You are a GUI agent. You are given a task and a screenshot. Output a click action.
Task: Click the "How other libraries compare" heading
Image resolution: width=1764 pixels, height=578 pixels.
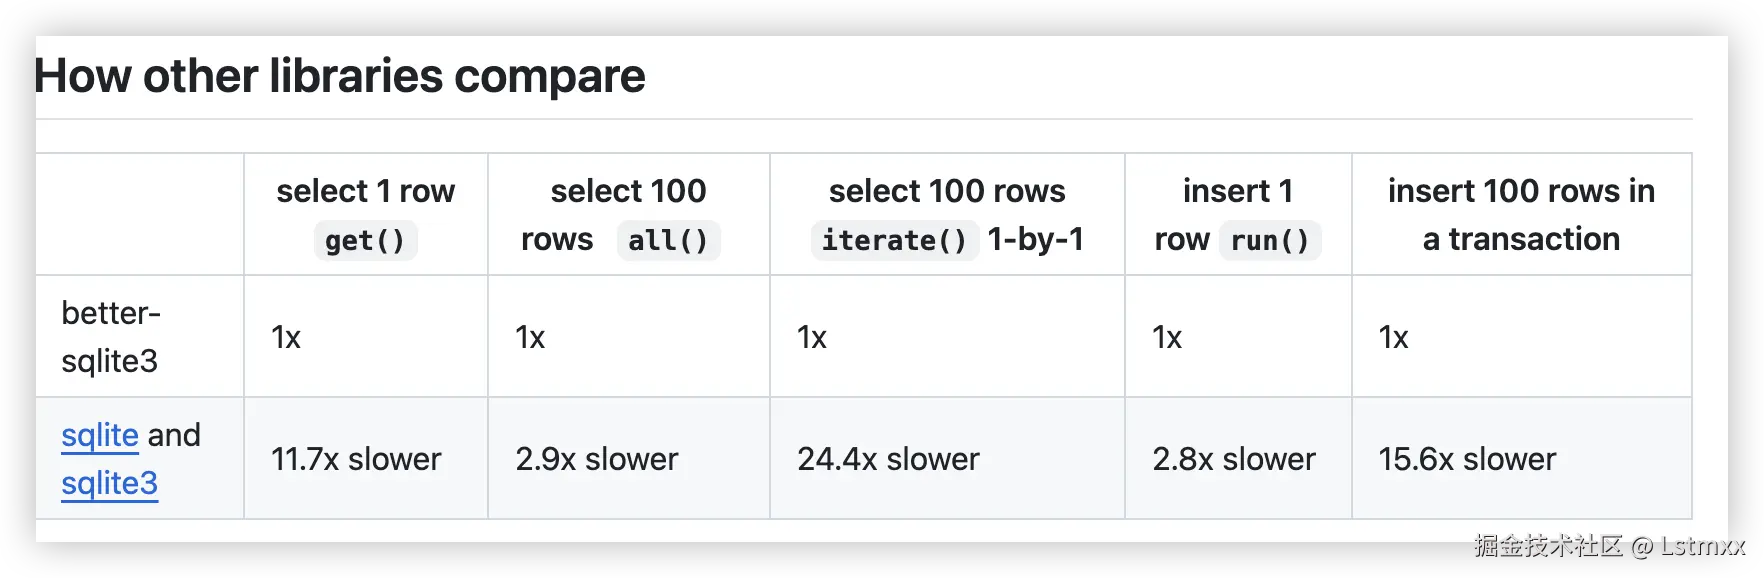(341, 76)
